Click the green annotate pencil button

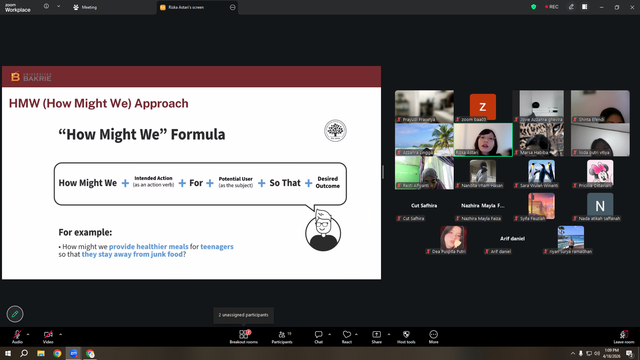coord(15,314)
